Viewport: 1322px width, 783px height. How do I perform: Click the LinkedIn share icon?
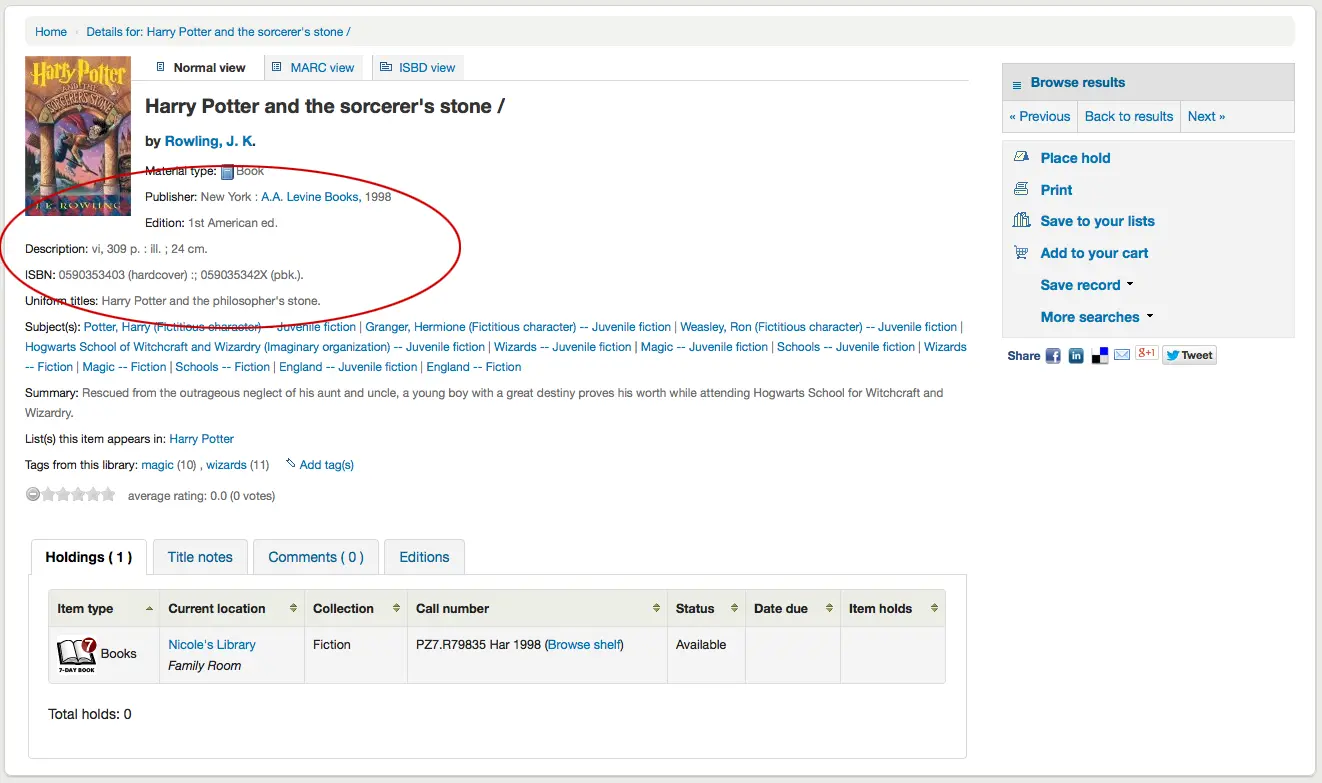coord(1076,355)
